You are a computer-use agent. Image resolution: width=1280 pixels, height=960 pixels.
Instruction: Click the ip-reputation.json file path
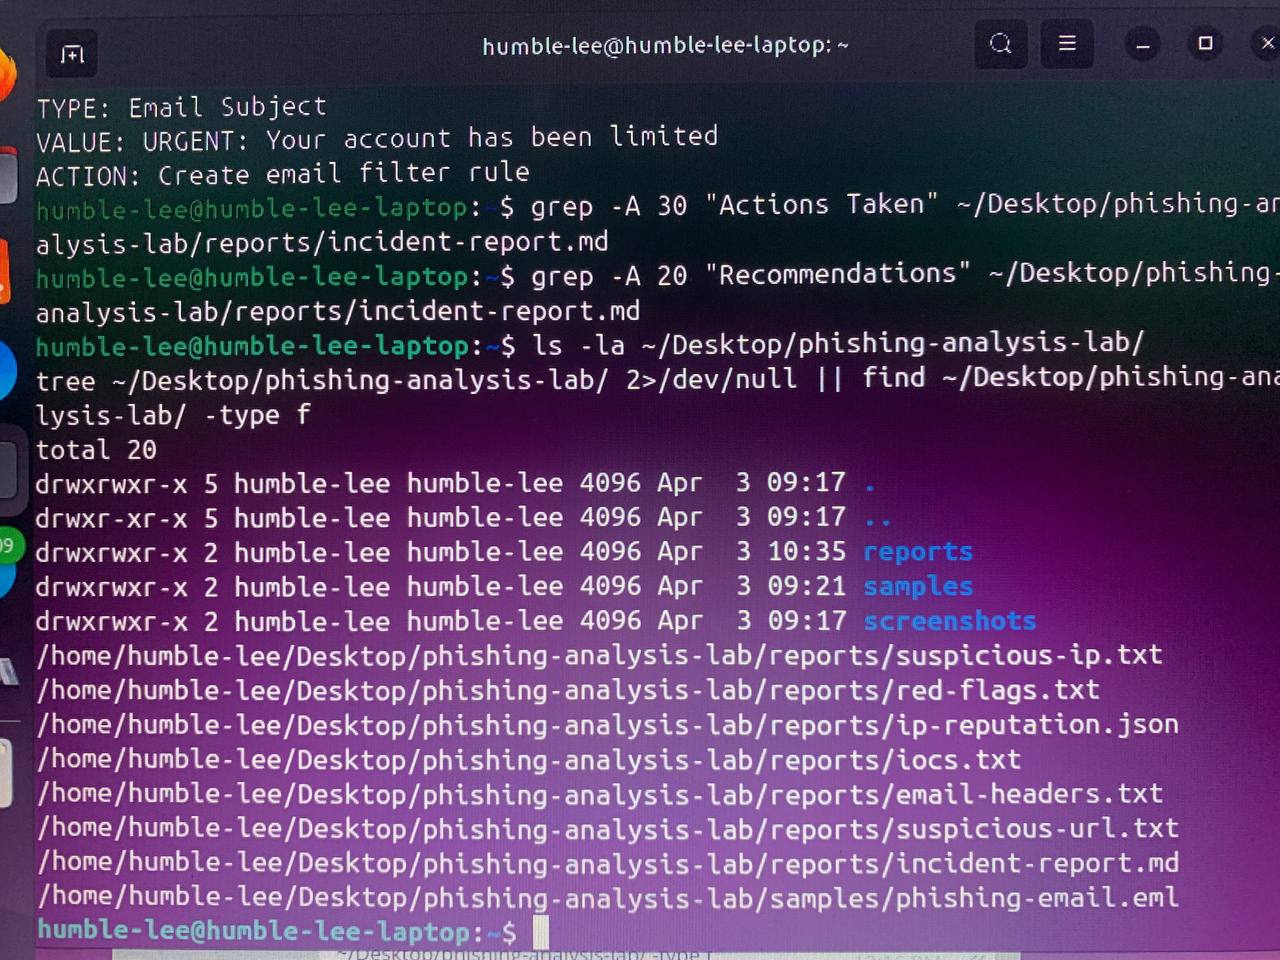point(608,725)
